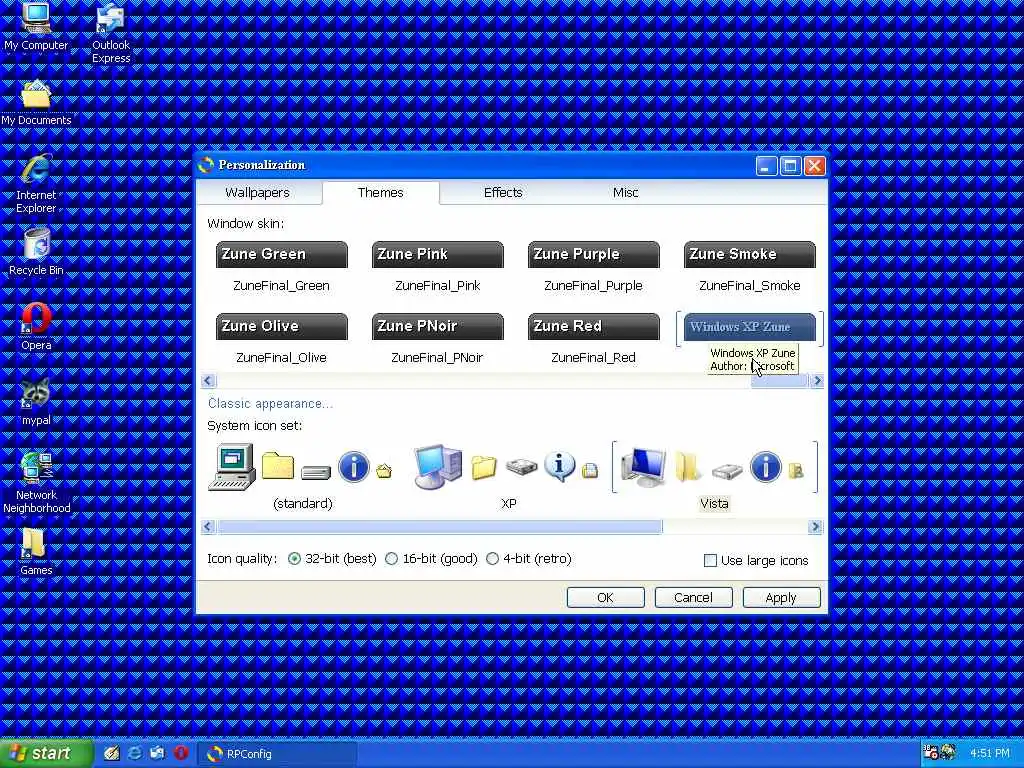Click first quick launch notepad icon

112,754
